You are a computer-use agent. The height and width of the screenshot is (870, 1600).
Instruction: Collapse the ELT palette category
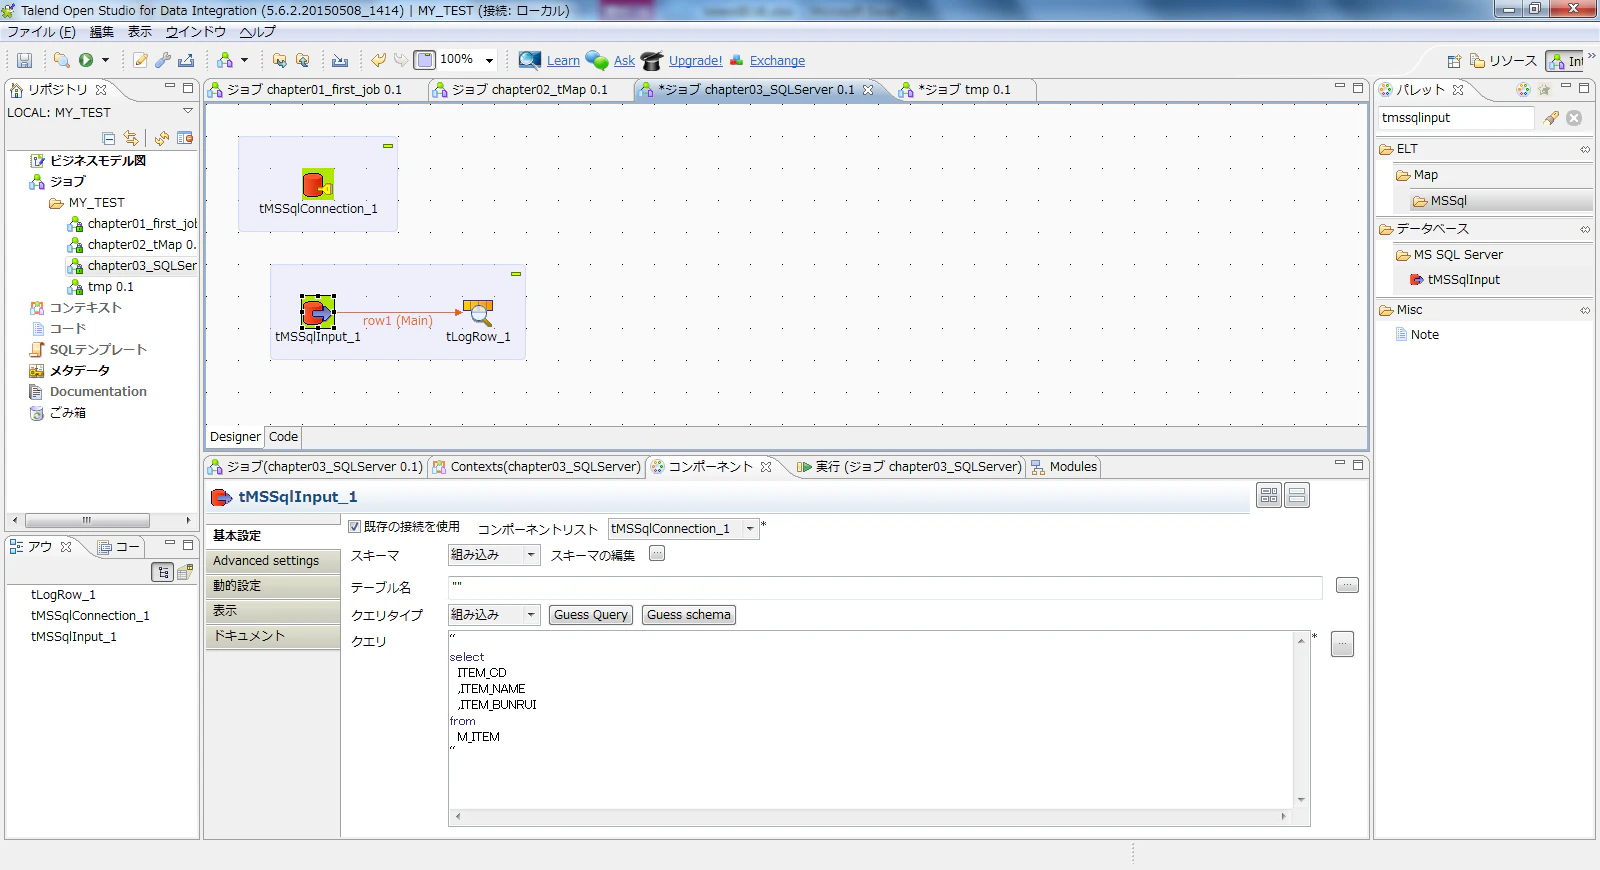coord(1585,149)
